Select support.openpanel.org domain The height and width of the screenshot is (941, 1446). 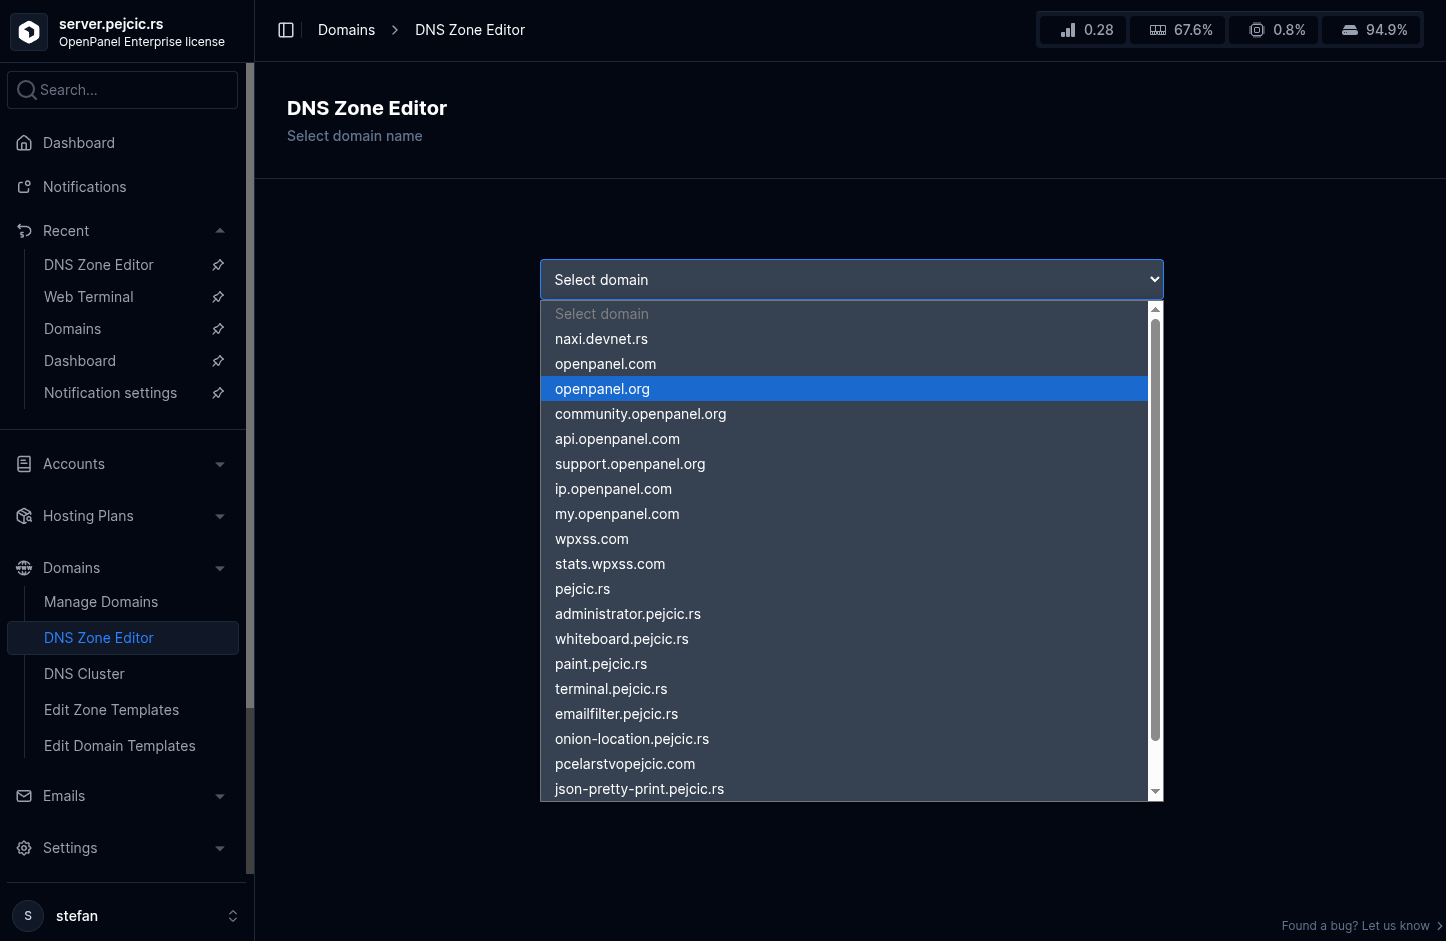(x=844, y=464)
